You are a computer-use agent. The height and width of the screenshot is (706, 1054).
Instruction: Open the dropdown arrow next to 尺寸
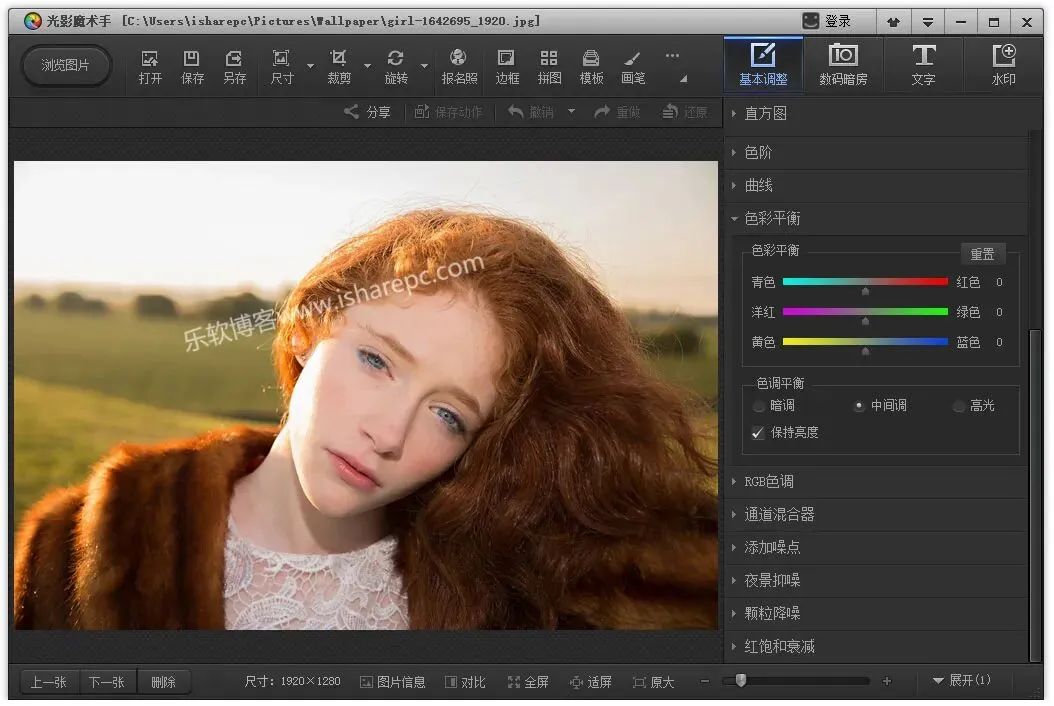coord(310,67)
